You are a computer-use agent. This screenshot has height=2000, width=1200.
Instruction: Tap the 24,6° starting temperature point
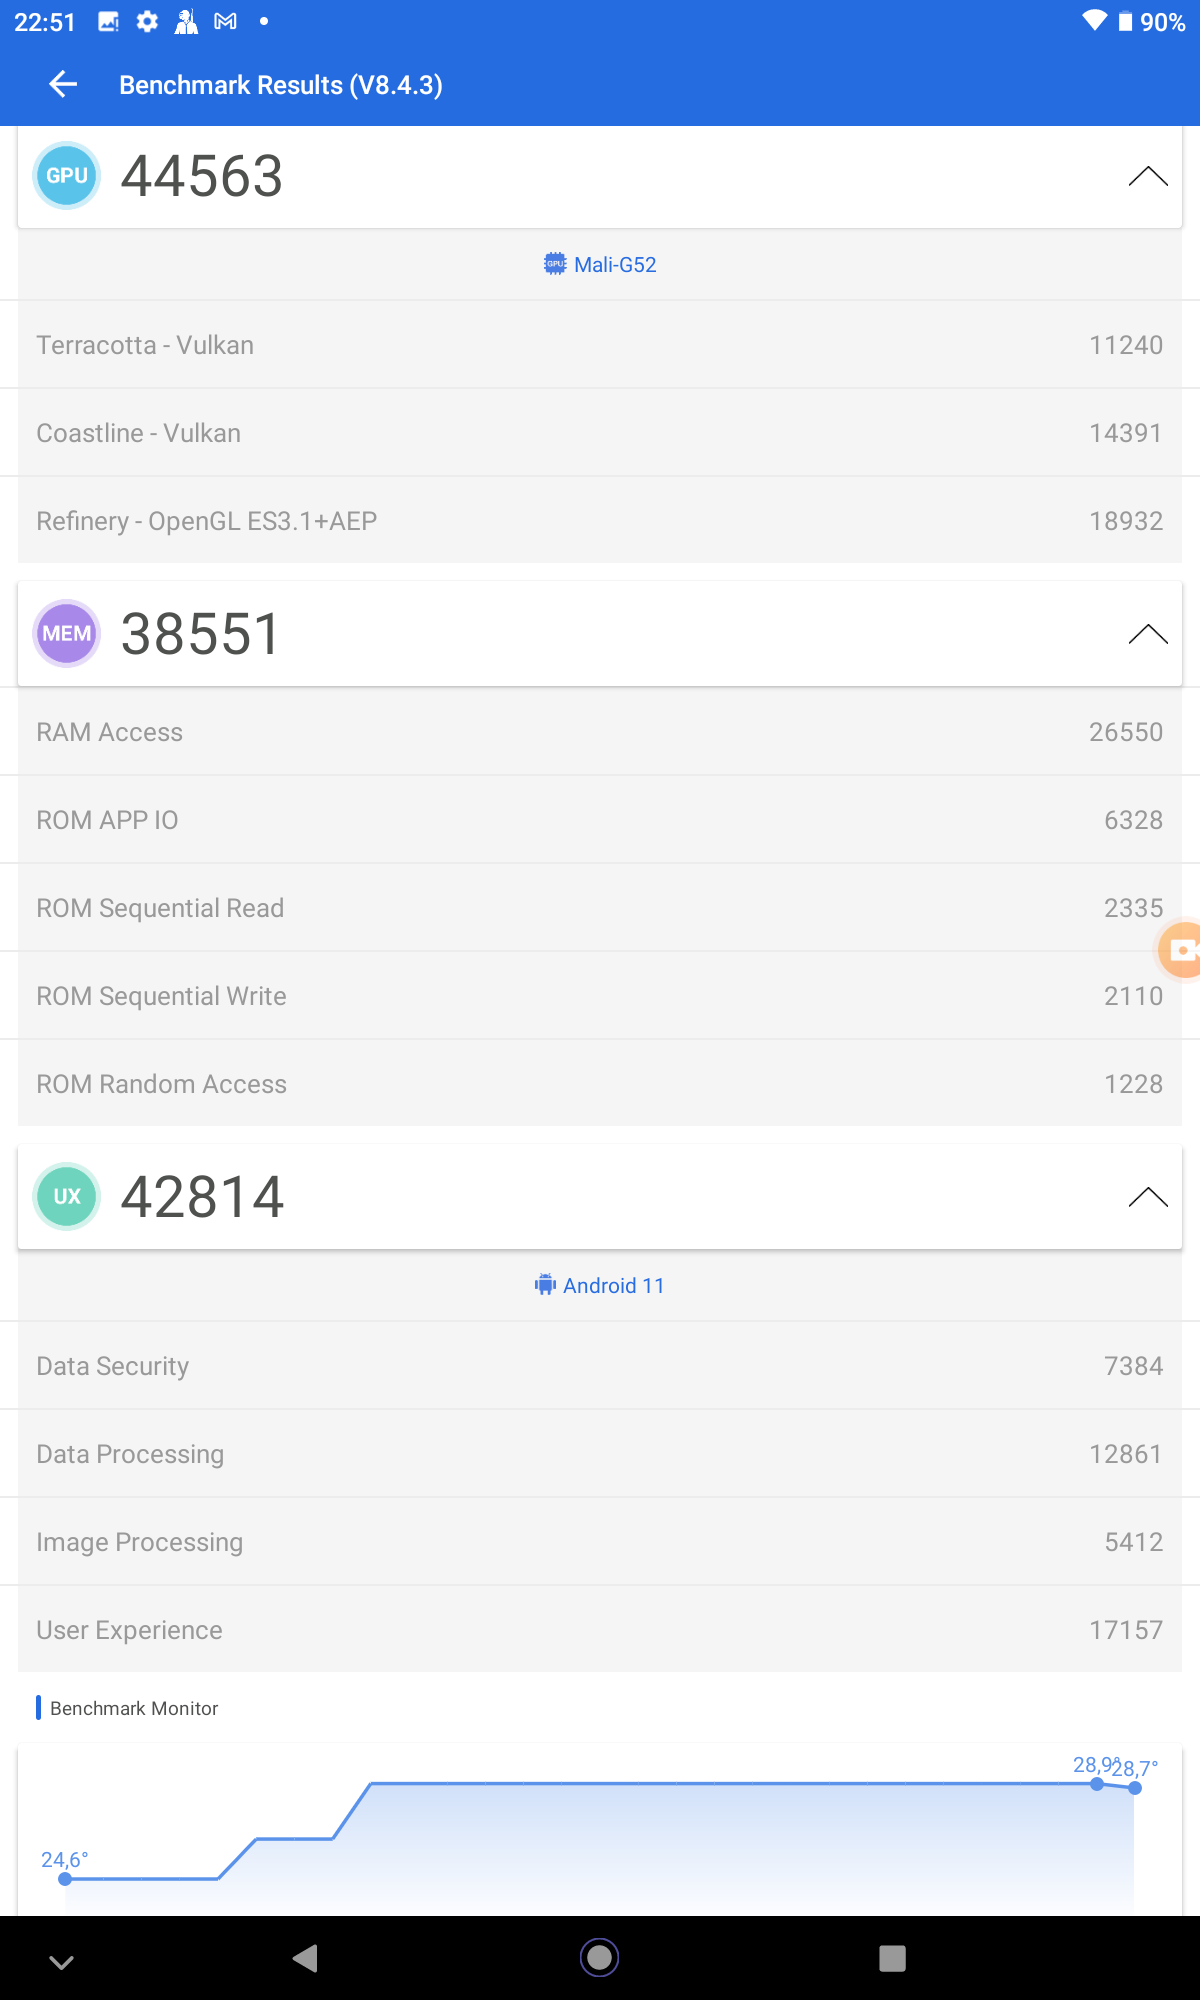tap(65, 1879)
